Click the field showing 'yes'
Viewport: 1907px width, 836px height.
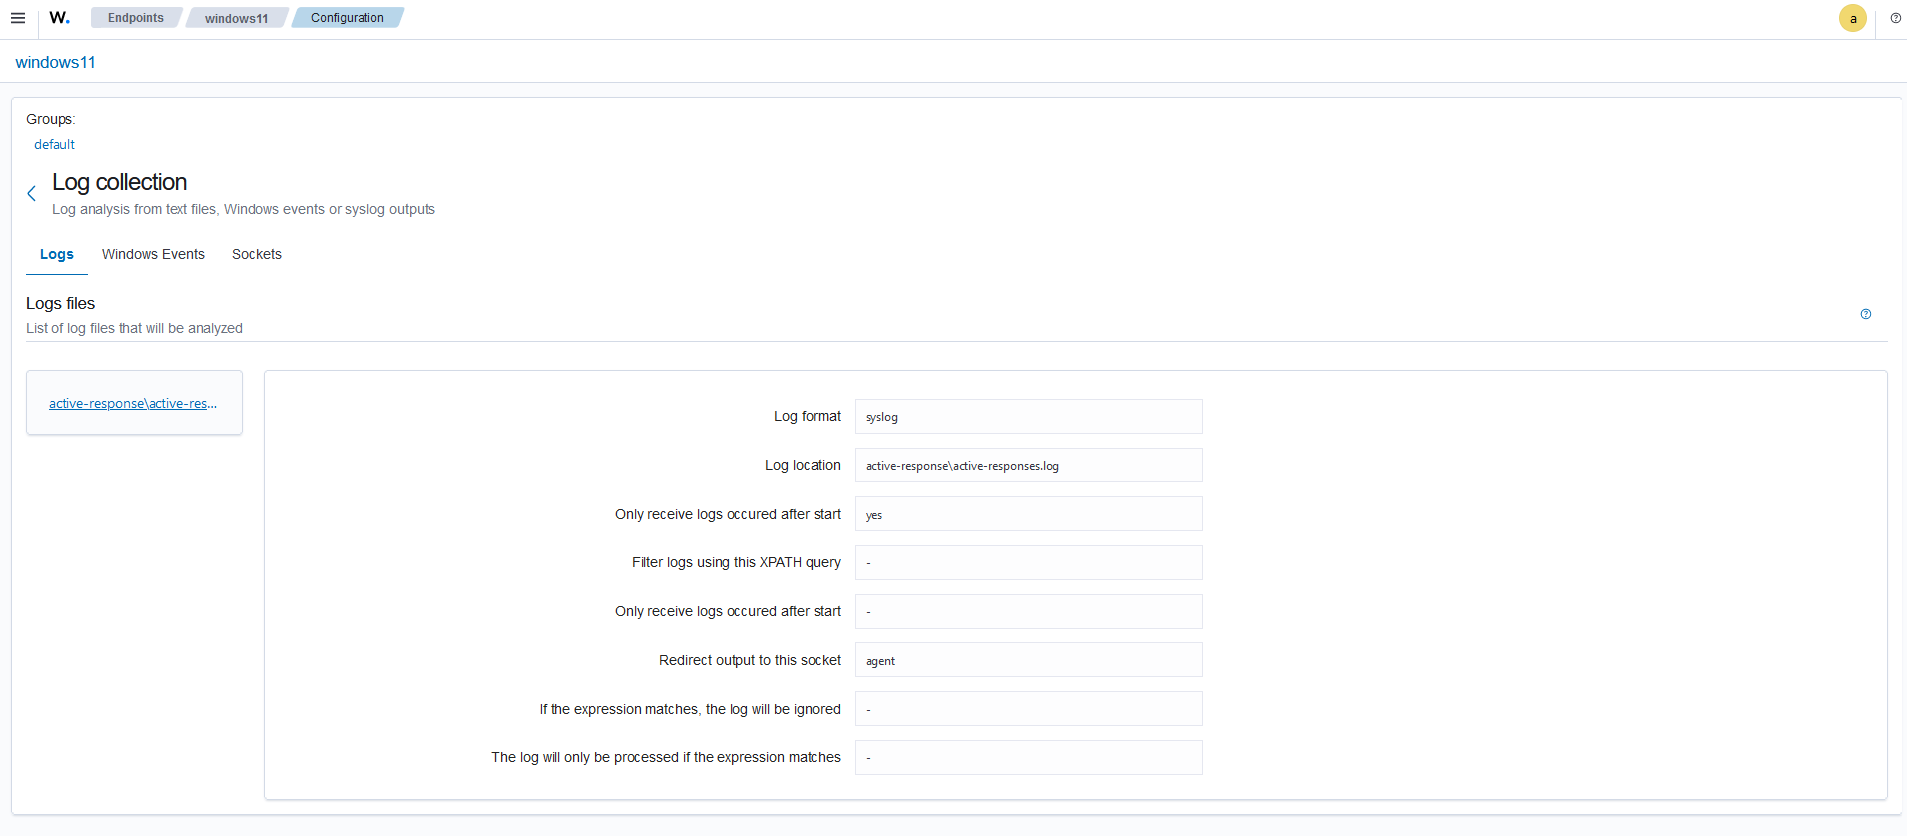[x=1028, y=514]
